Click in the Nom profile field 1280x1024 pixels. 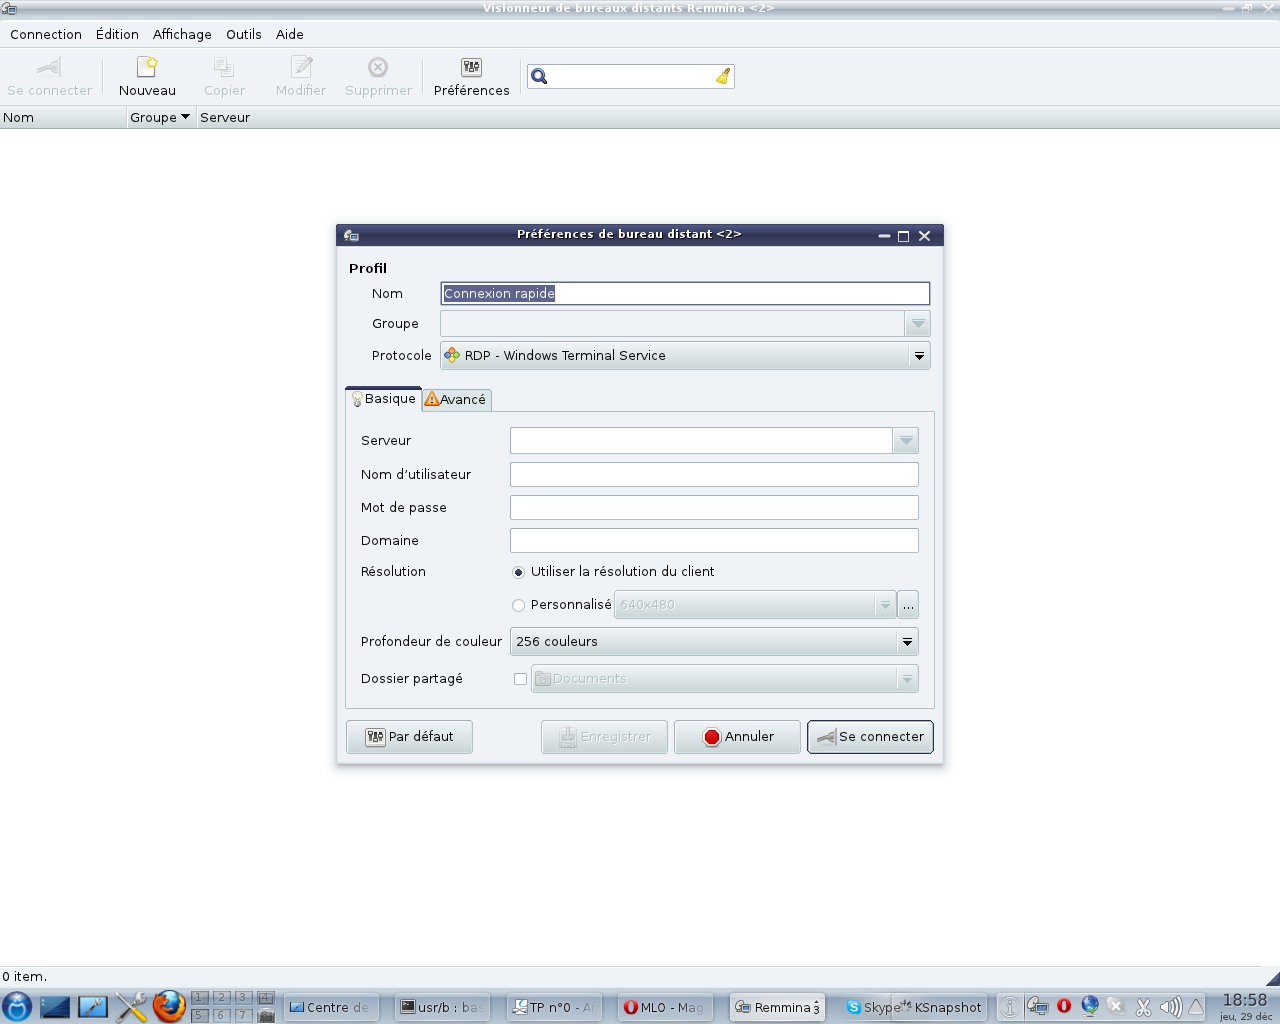685,293
